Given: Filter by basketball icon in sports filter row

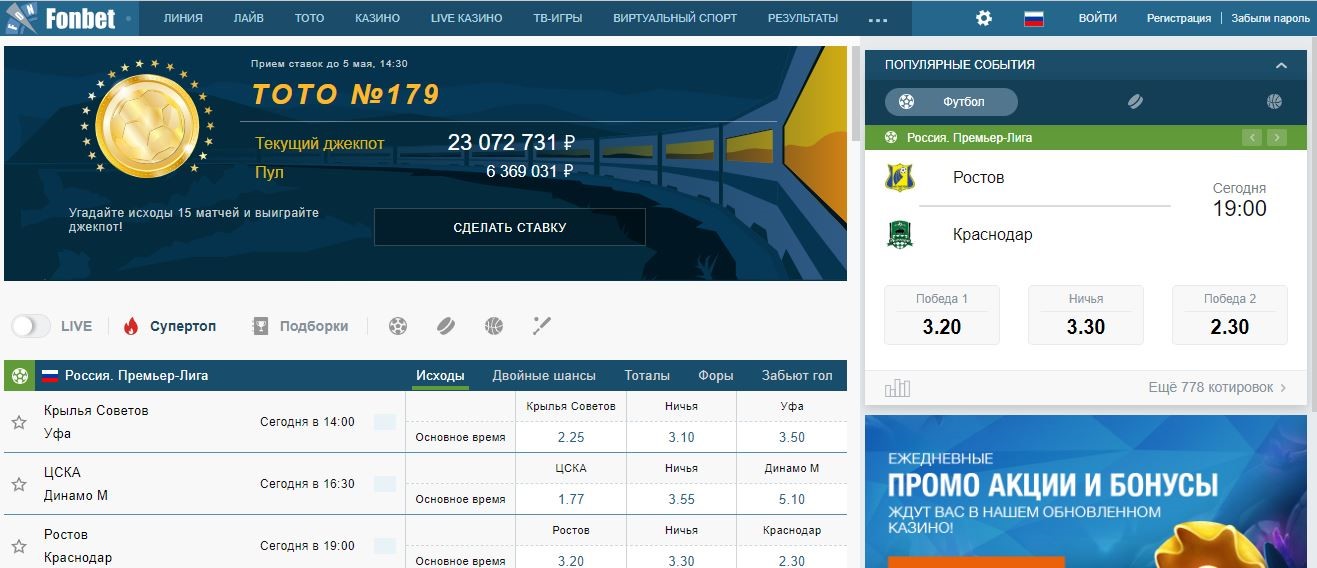Looking at the screenshot, I should (x=494, y=326).
